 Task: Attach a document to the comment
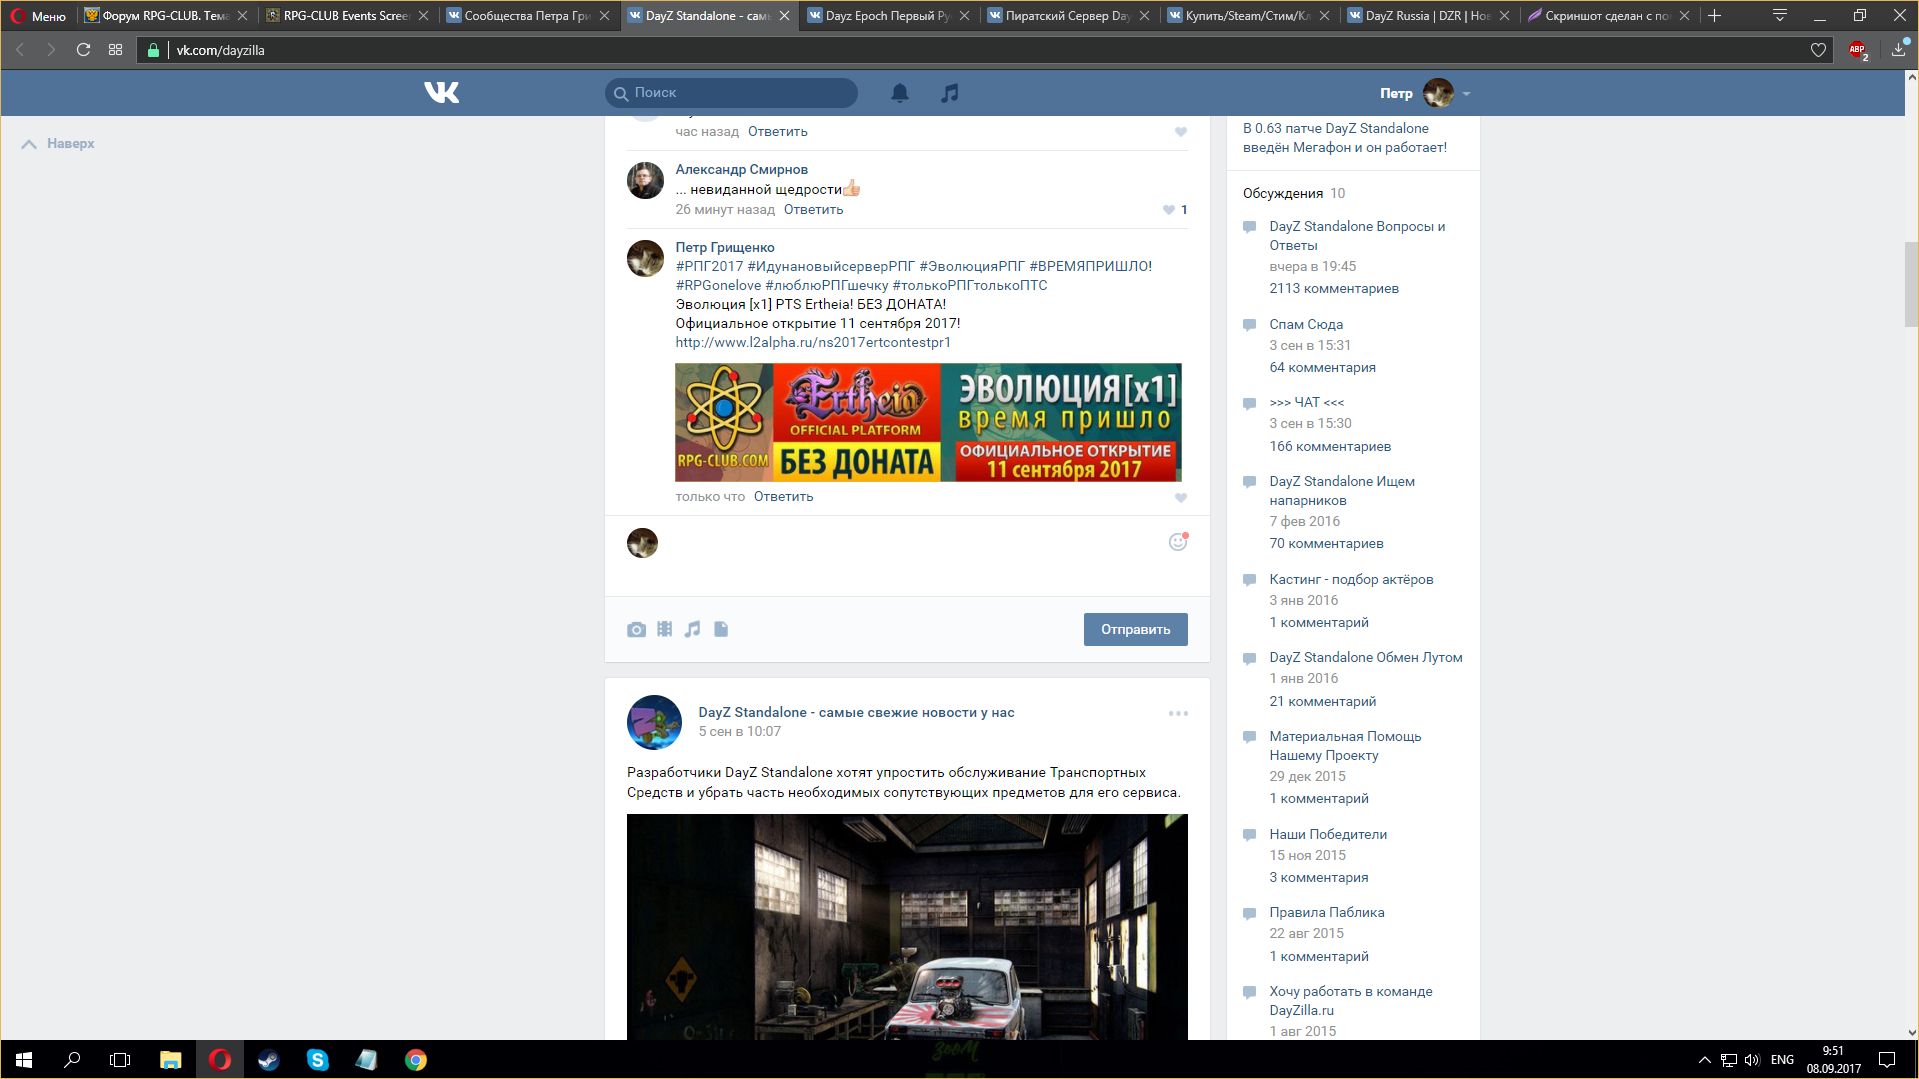[721, 629]
